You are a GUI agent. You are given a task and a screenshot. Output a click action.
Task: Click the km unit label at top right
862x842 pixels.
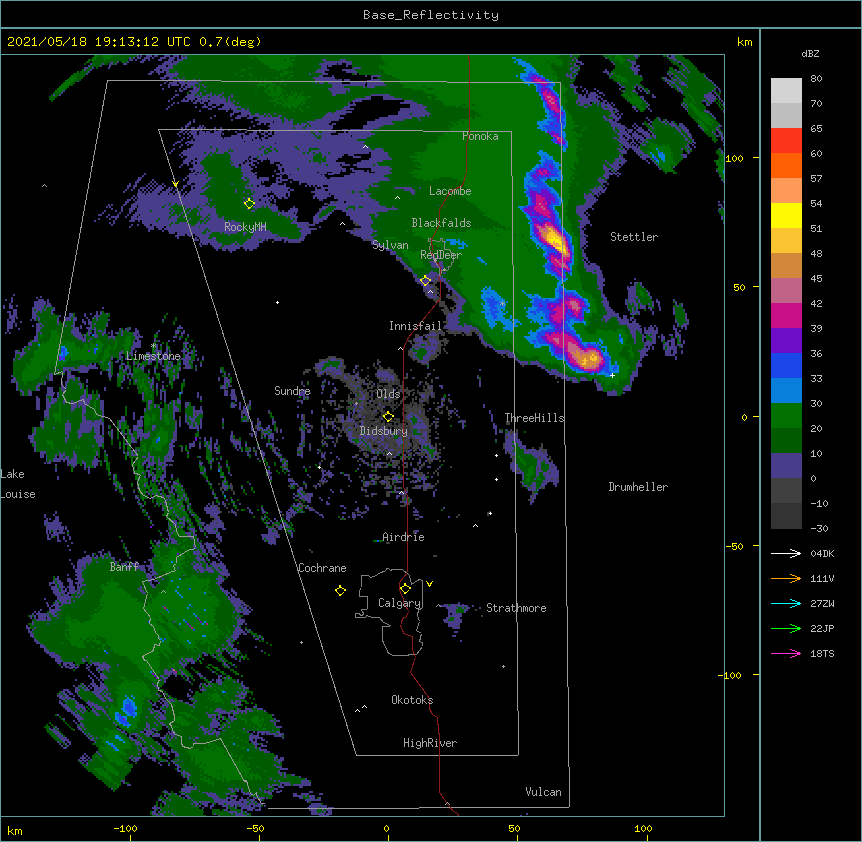[x=745, y=42]
